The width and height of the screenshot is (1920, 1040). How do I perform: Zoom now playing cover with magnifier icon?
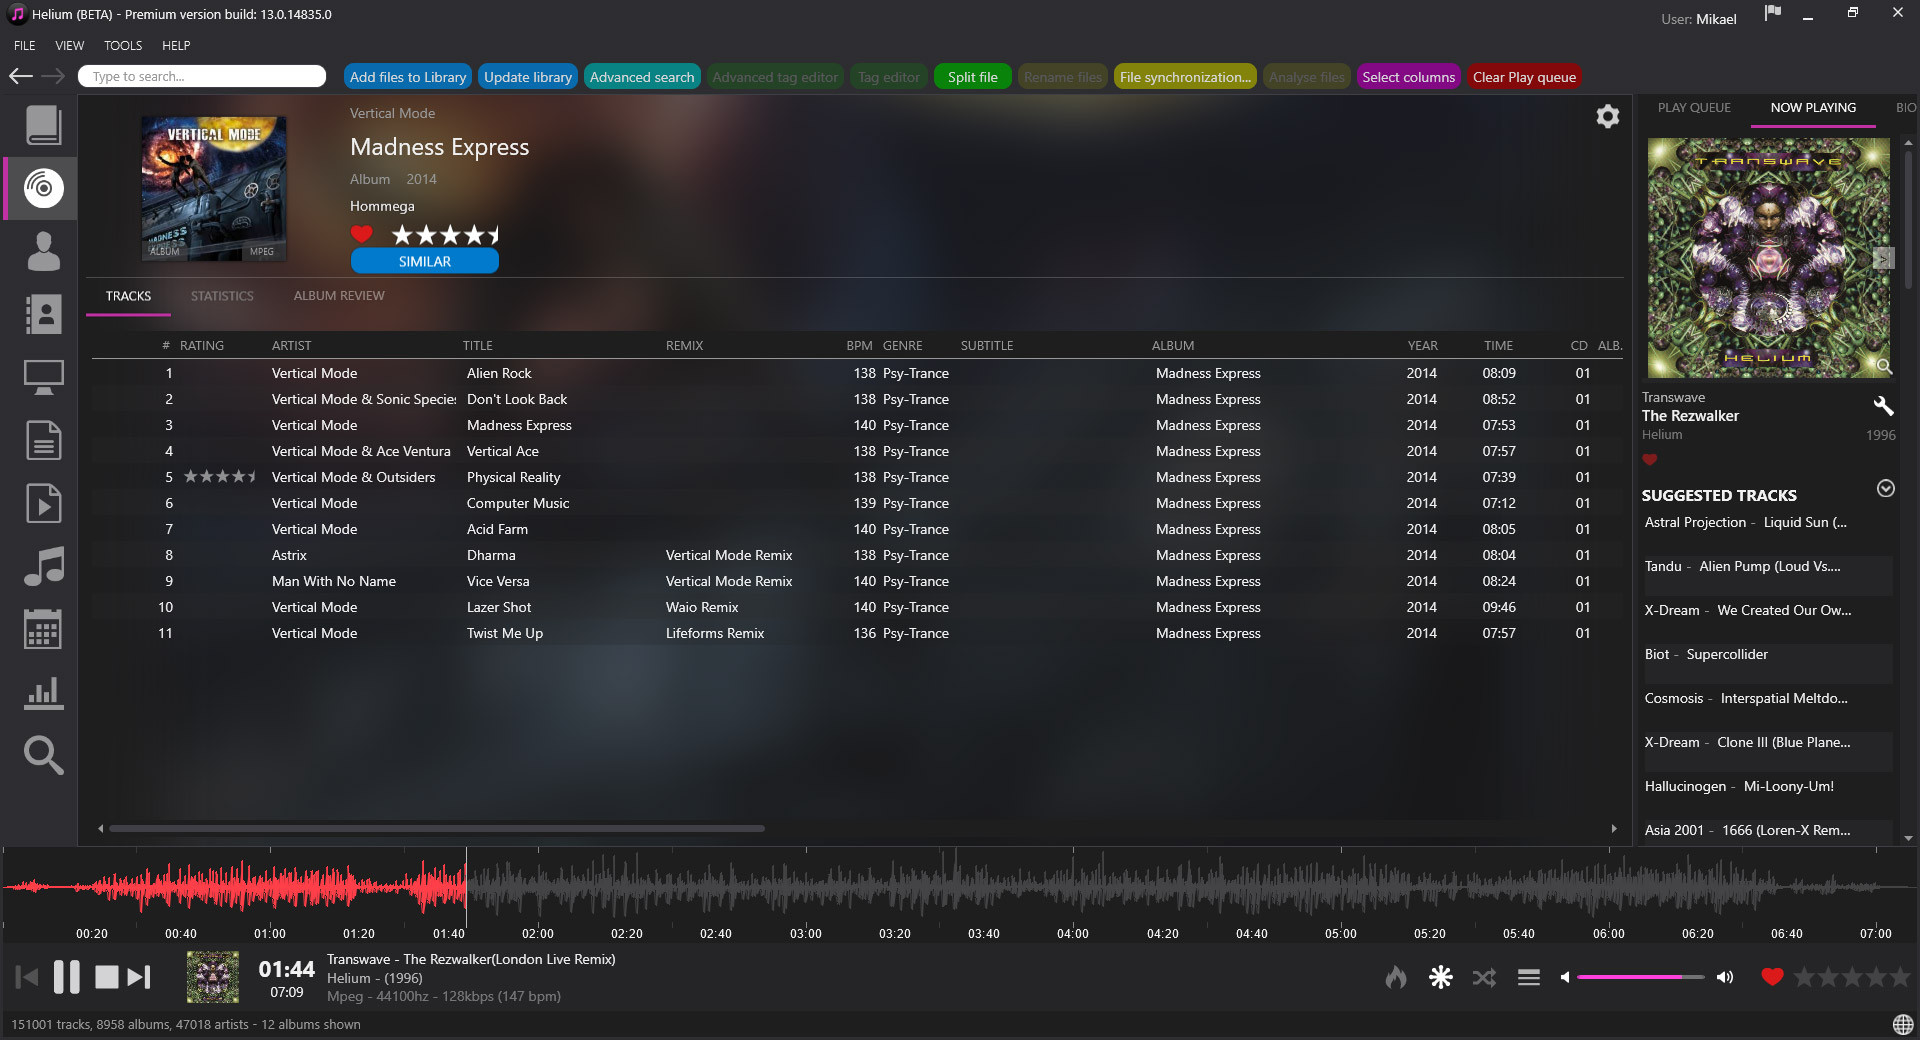click(1884, 367)
